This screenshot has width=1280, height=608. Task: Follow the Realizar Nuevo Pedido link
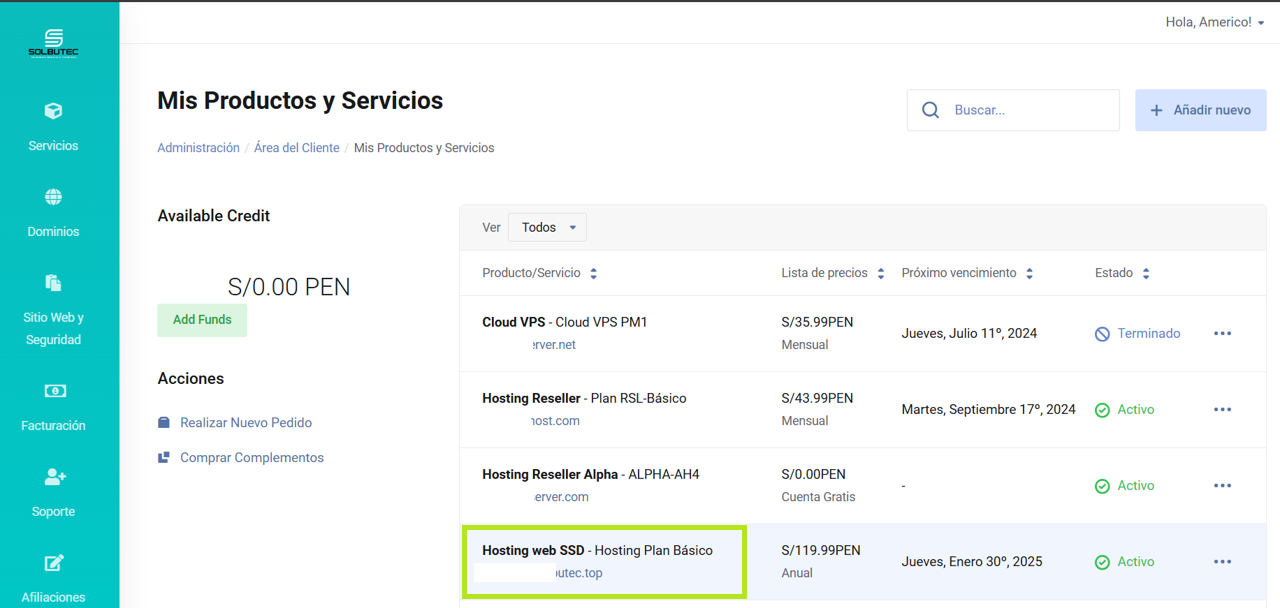tap(246, 423)
